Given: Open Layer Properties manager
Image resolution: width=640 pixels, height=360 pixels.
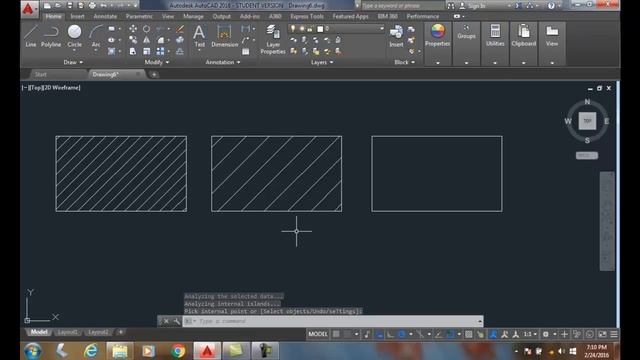Looking at the screenshot, I should click(x=273, y=39).
